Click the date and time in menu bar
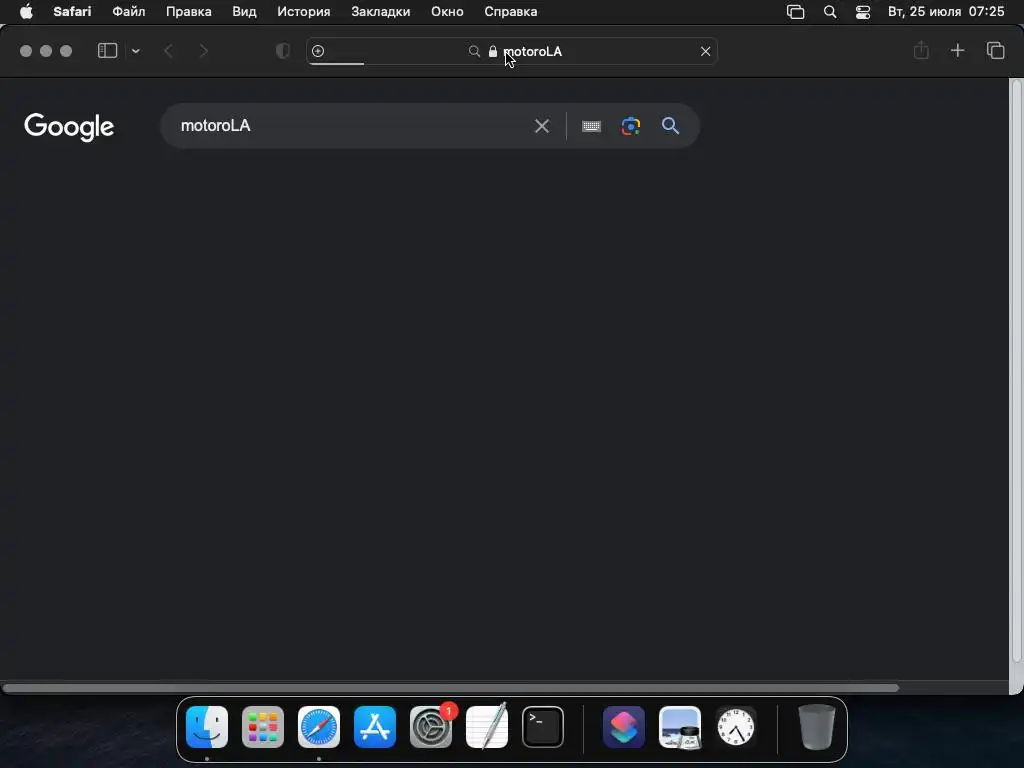 tap(946, 12)
